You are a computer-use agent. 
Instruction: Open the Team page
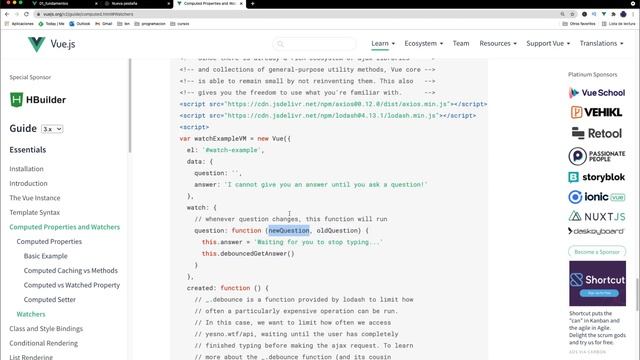tap(461, 43)
